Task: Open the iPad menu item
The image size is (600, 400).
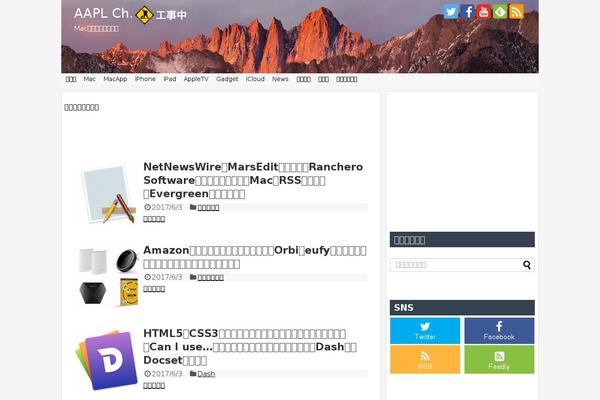Action: pyautogui.click(x=170, y=79)
